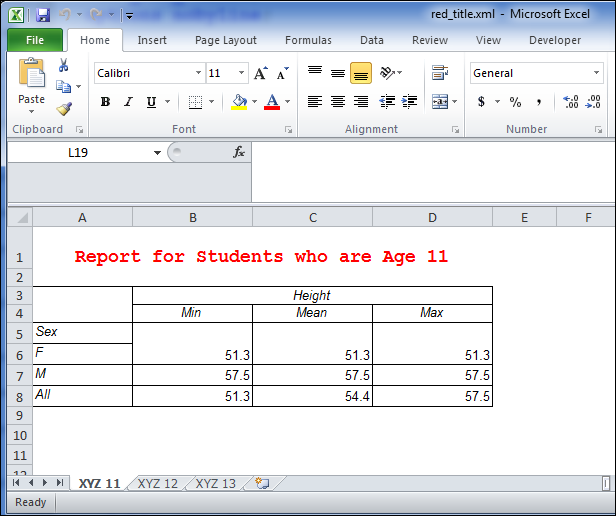Toggle bottom vertical alignment button
The width and height of the screenshot is (616, 516).
click(361, 73)
